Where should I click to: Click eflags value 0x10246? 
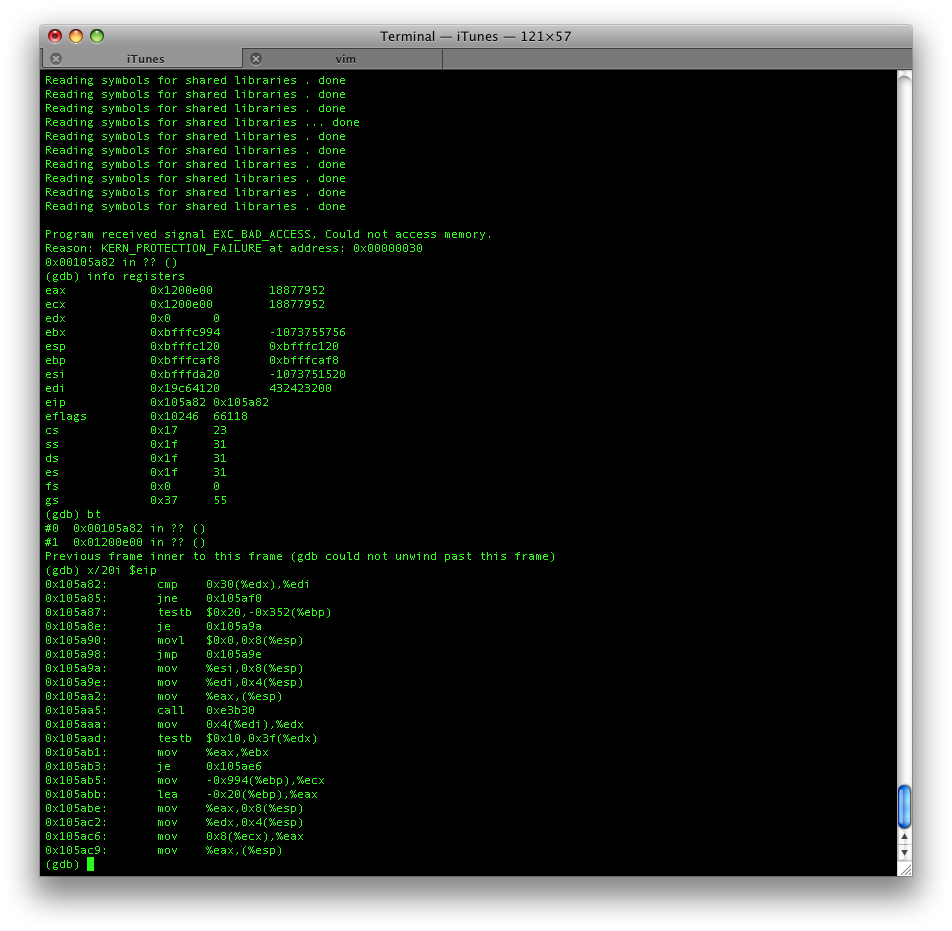[174, 416]
